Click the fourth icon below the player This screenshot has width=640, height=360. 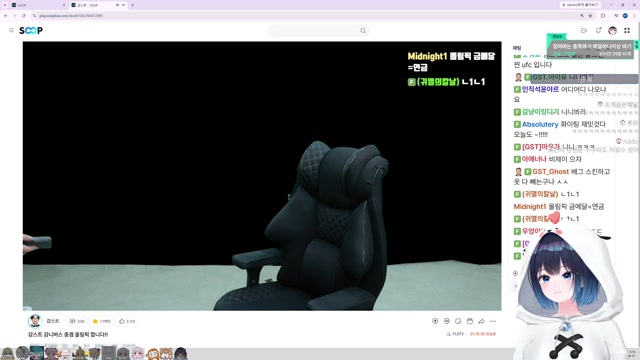(470, 321)
